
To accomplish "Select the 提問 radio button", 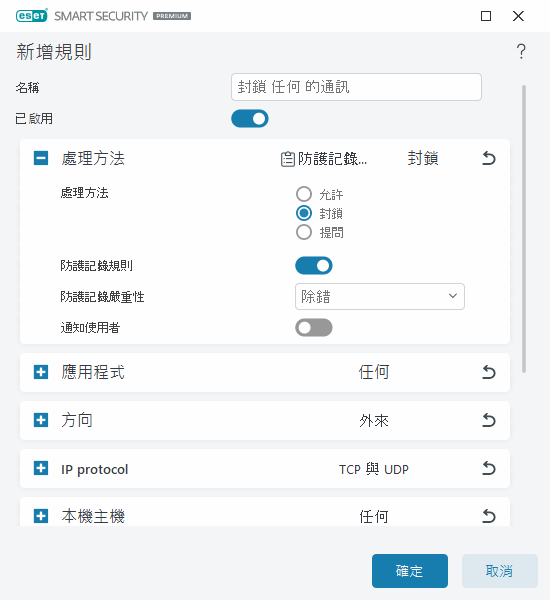I will [304, 232].
